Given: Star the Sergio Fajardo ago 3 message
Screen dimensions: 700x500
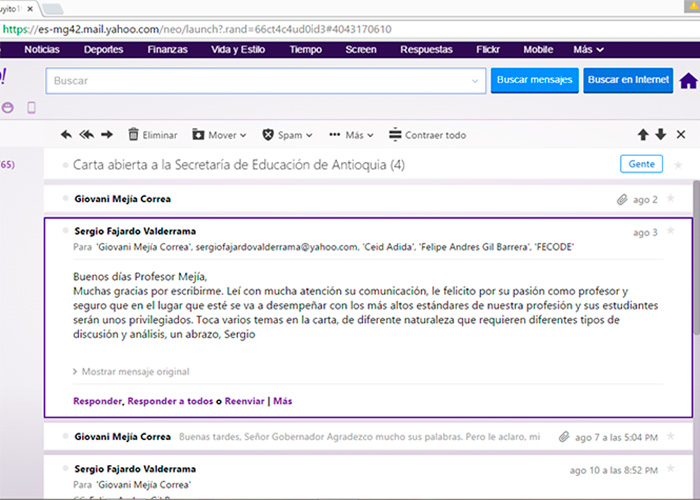Looking at the screenshot, I should [671, 231].
